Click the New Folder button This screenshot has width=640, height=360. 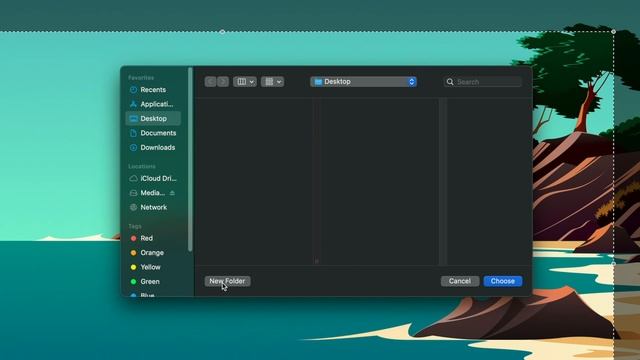coord(227,281)
